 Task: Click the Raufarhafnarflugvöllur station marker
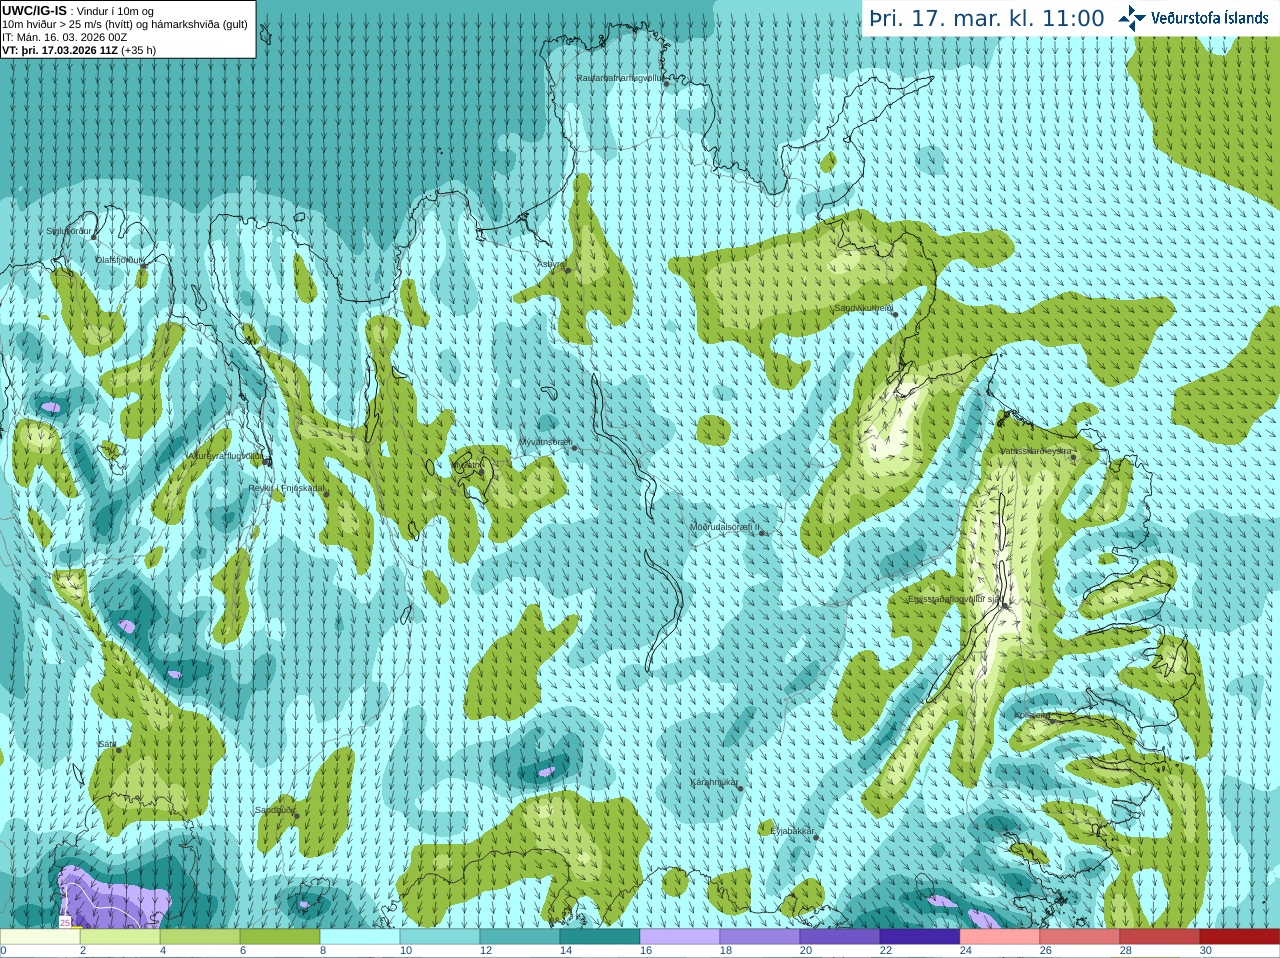[x=667, y=84]
